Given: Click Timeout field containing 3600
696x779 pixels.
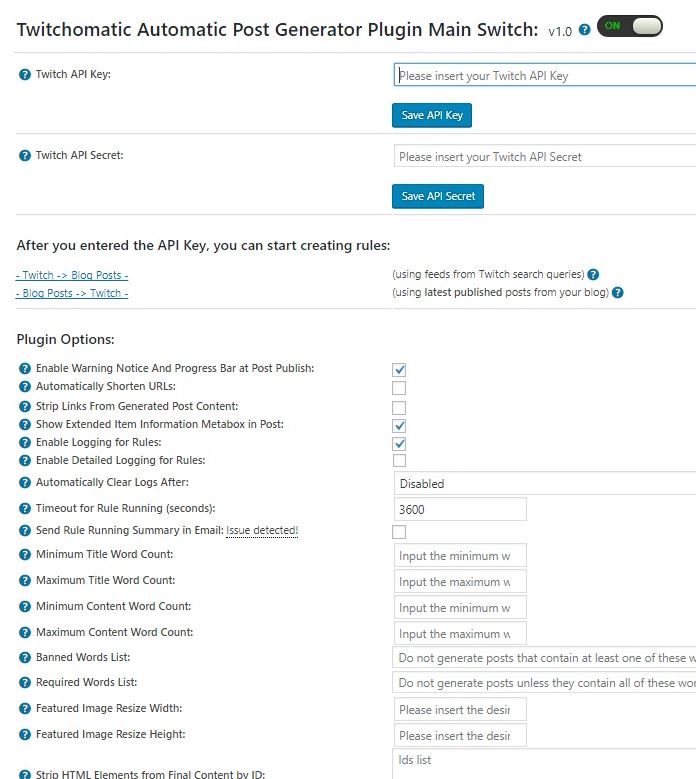Looking at the screenshot, I should pos(460,509).
